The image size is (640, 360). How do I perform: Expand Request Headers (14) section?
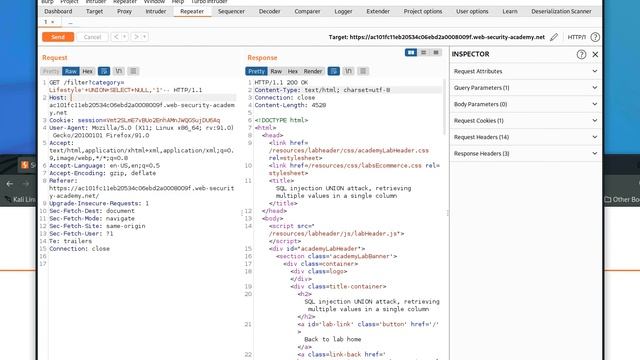tap(525, 137)
